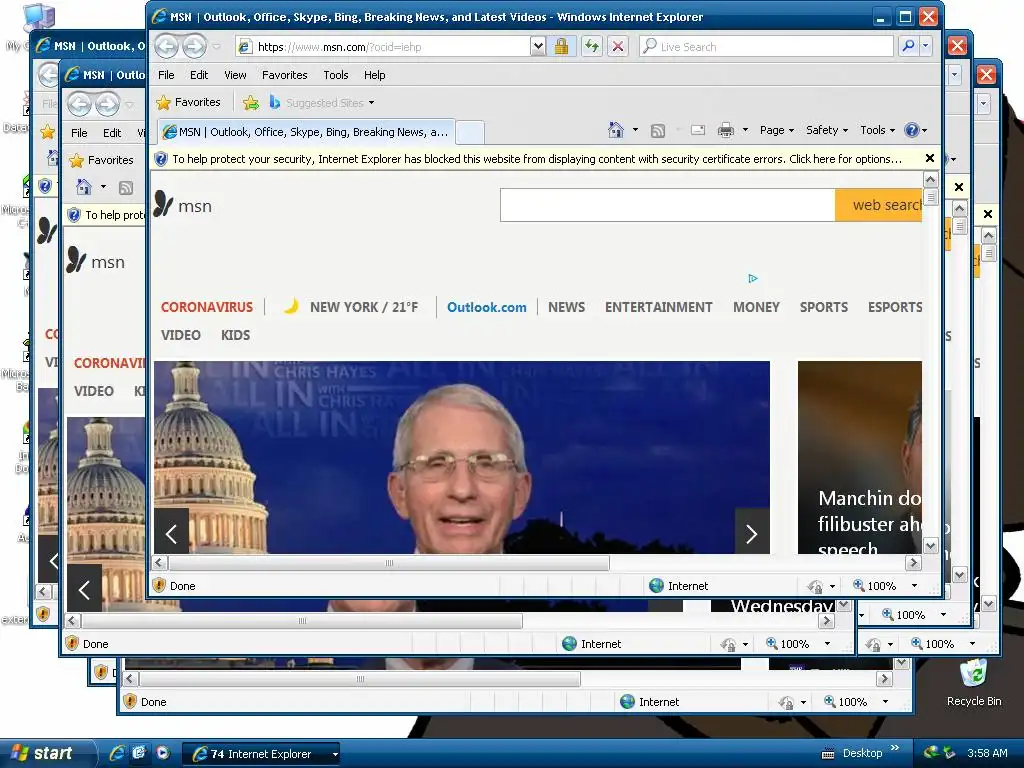Viewport: 1024px width, 768px height.
Task: Open the Recycle Bin desktop icon
Action: tap(973, 683)
